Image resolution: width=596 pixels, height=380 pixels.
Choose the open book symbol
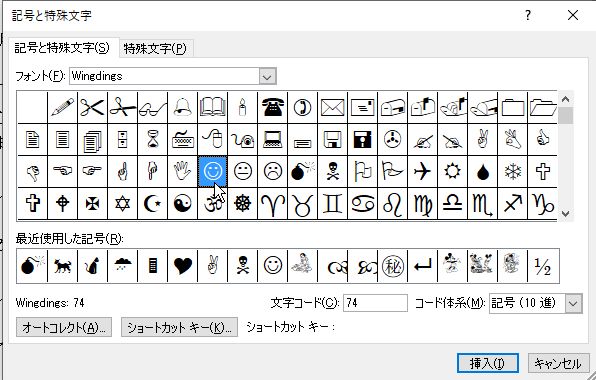click(212, 108)
